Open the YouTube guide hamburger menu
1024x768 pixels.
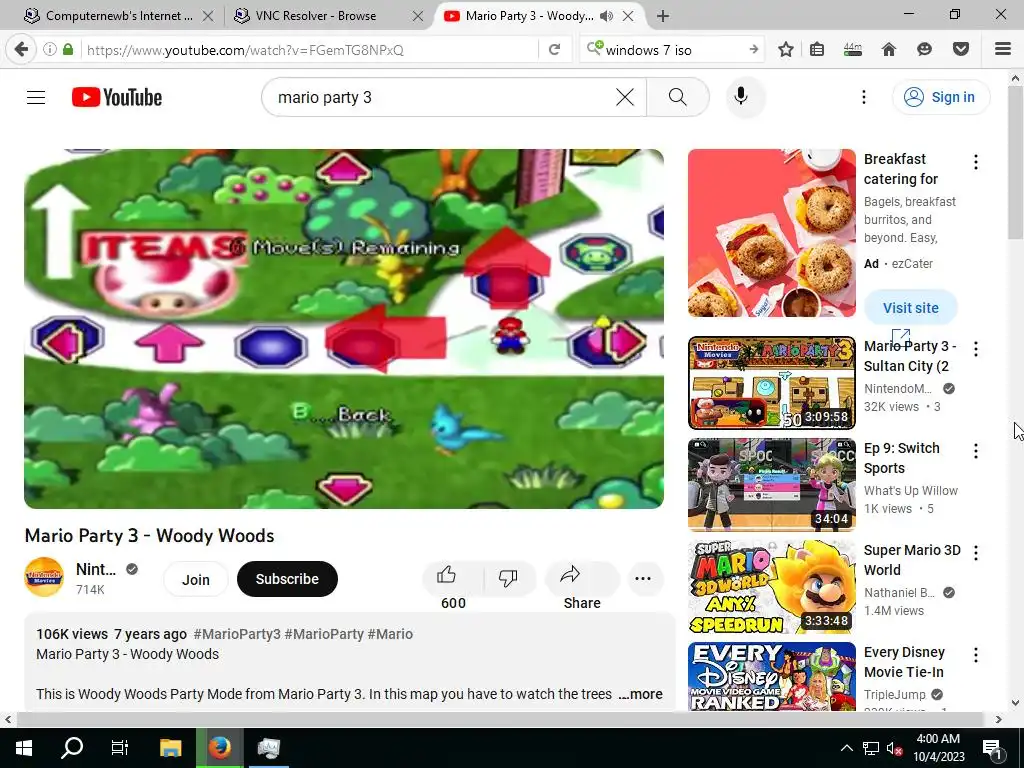[36, 97]
